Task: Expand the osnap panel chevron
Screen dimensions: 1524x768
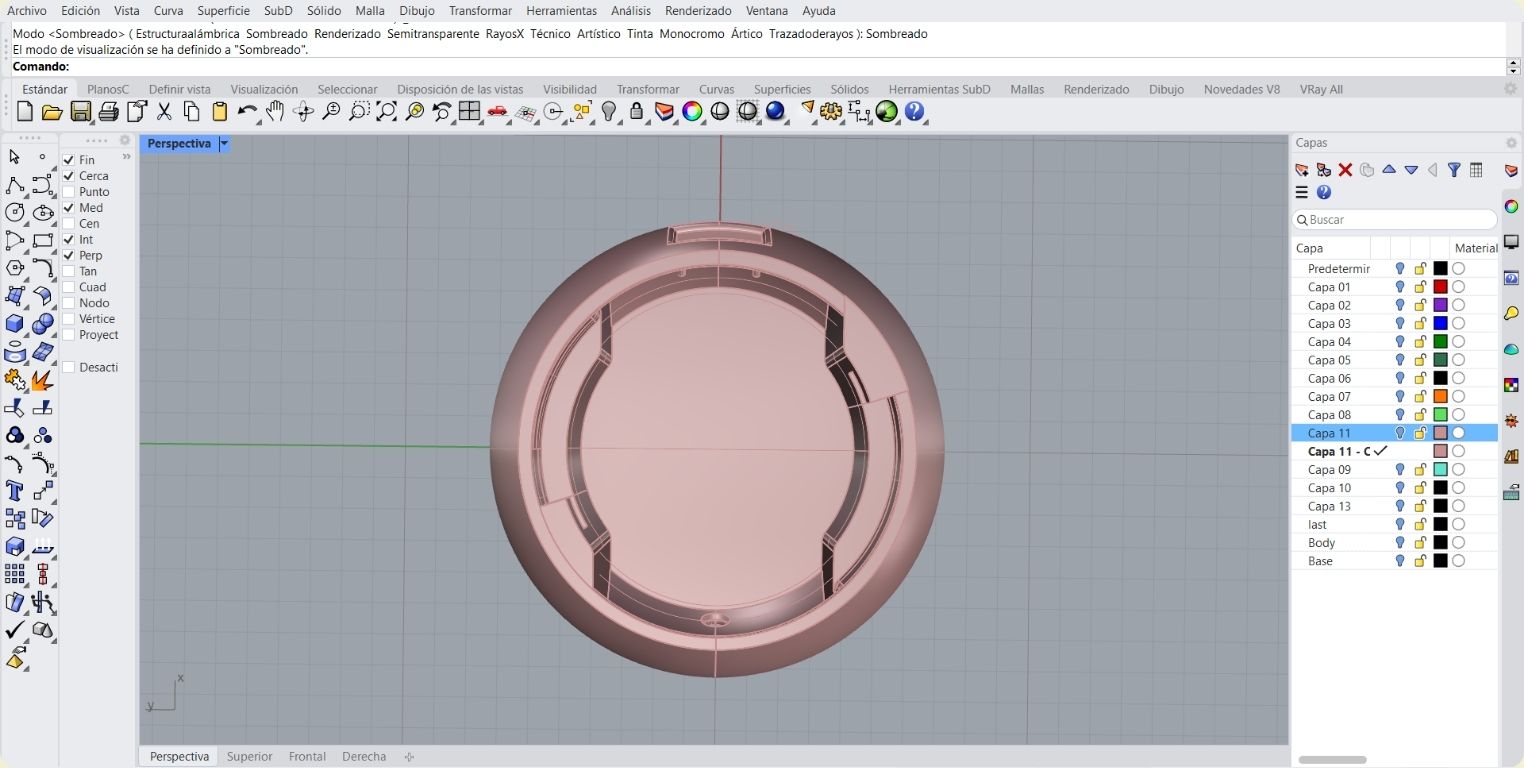Action: [126, 157]
